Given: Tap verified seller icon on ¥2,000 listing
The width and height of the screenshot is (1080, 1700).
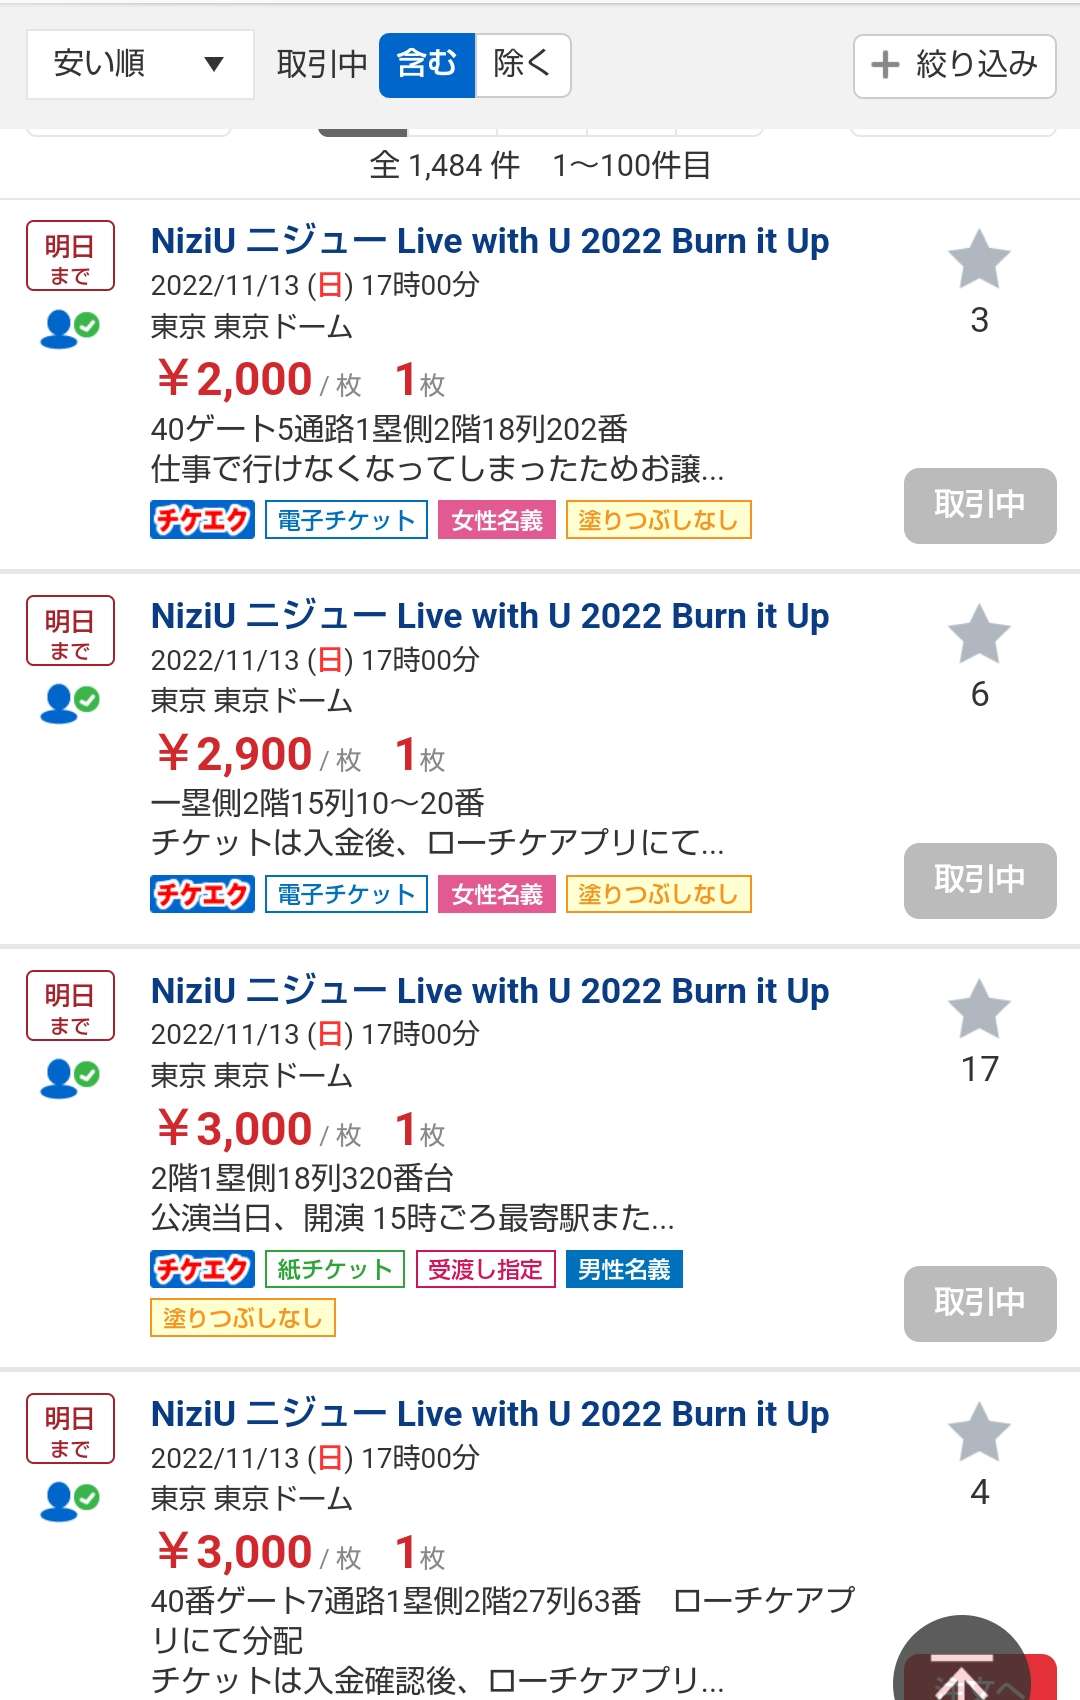Looking at the screenshot, I should point(69,328).
